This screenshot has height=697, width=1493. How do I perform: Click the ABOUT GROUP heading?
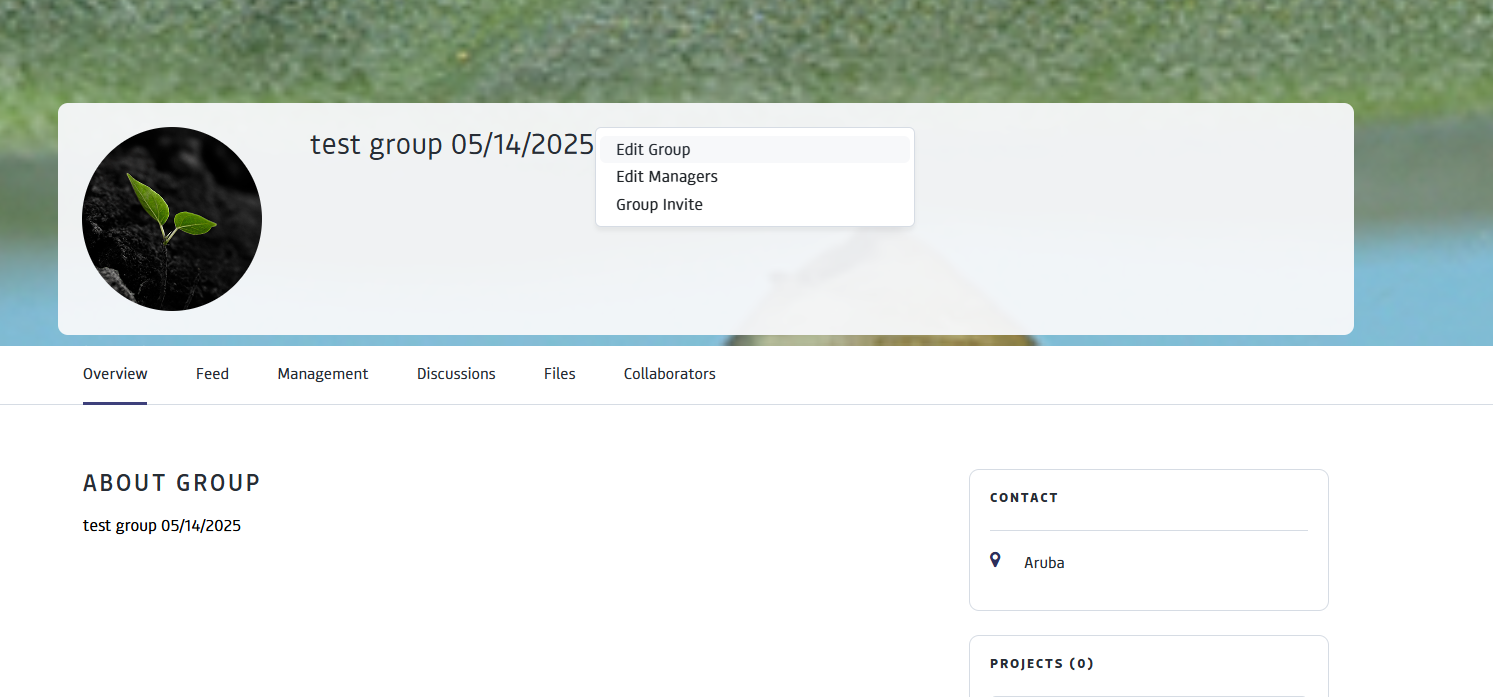171,483
